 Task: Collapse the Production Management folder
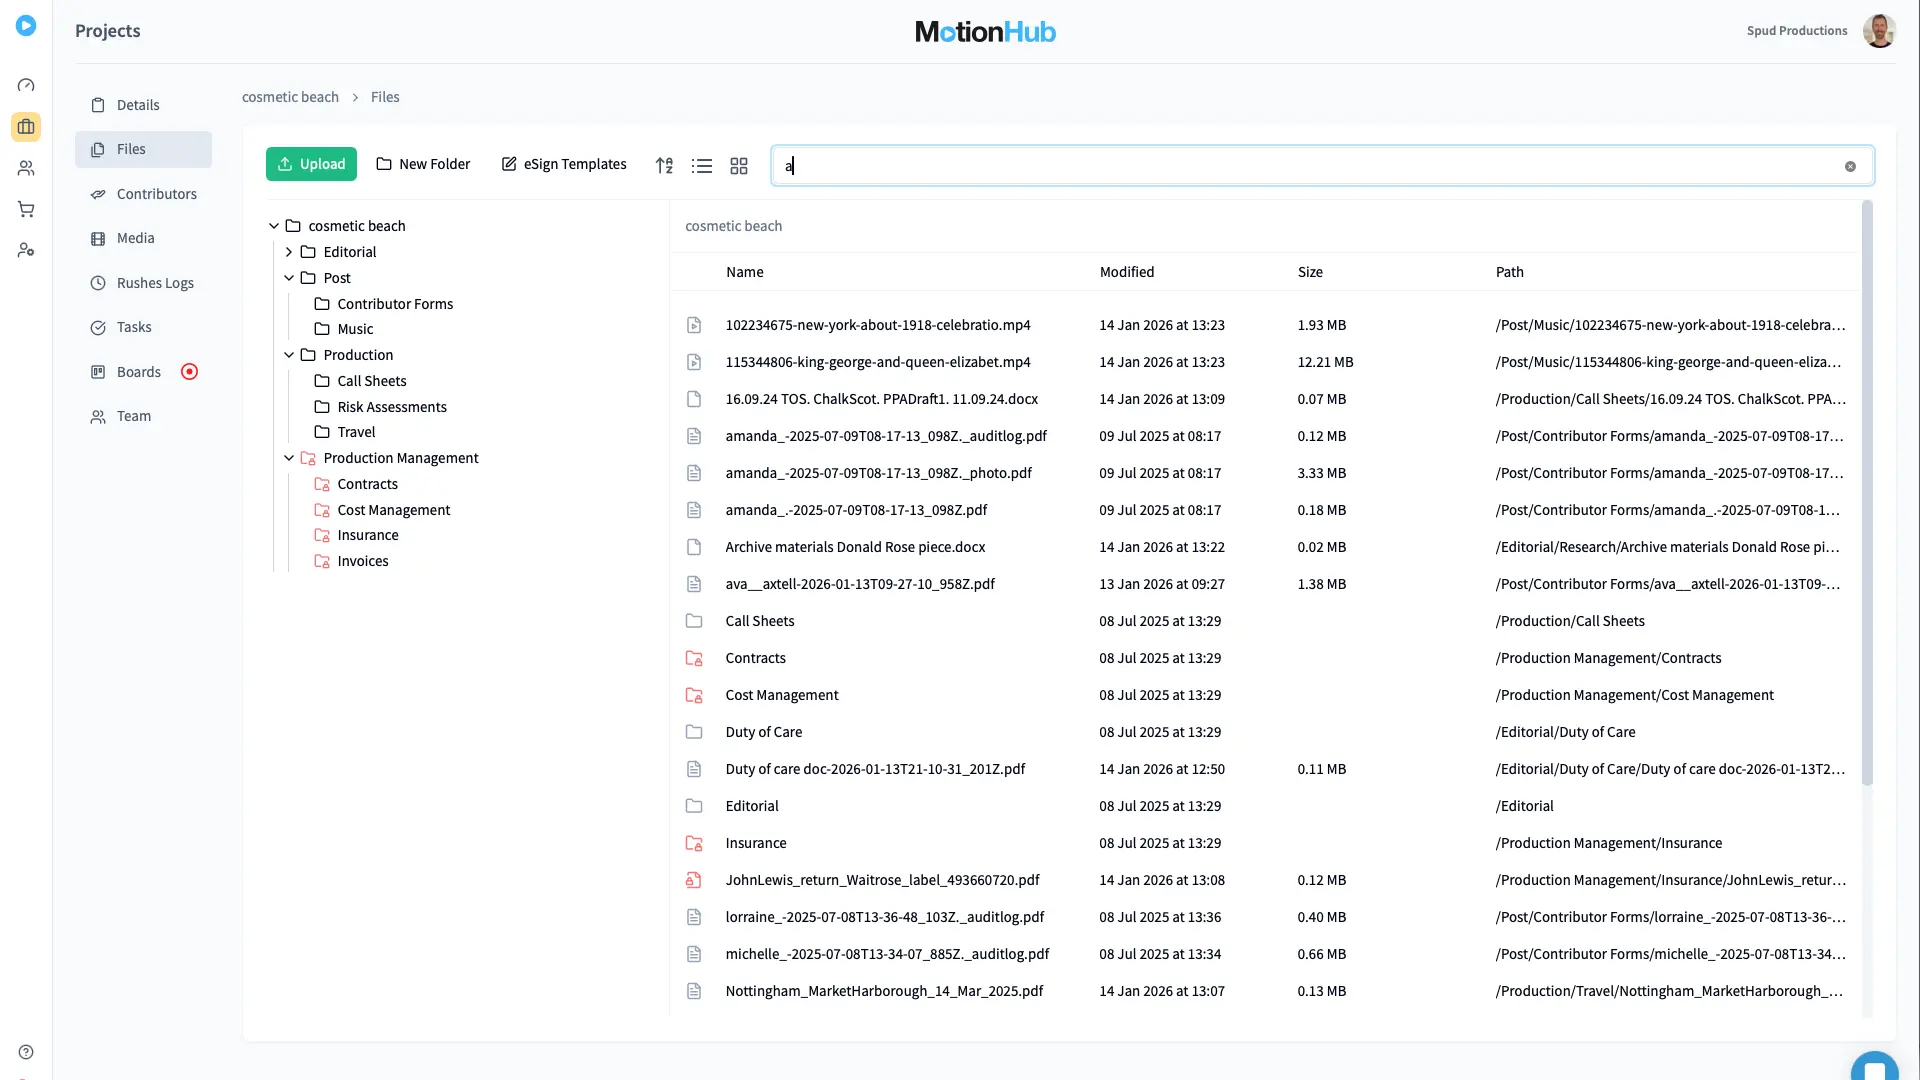pyautogui.click(x=288, y=457)
